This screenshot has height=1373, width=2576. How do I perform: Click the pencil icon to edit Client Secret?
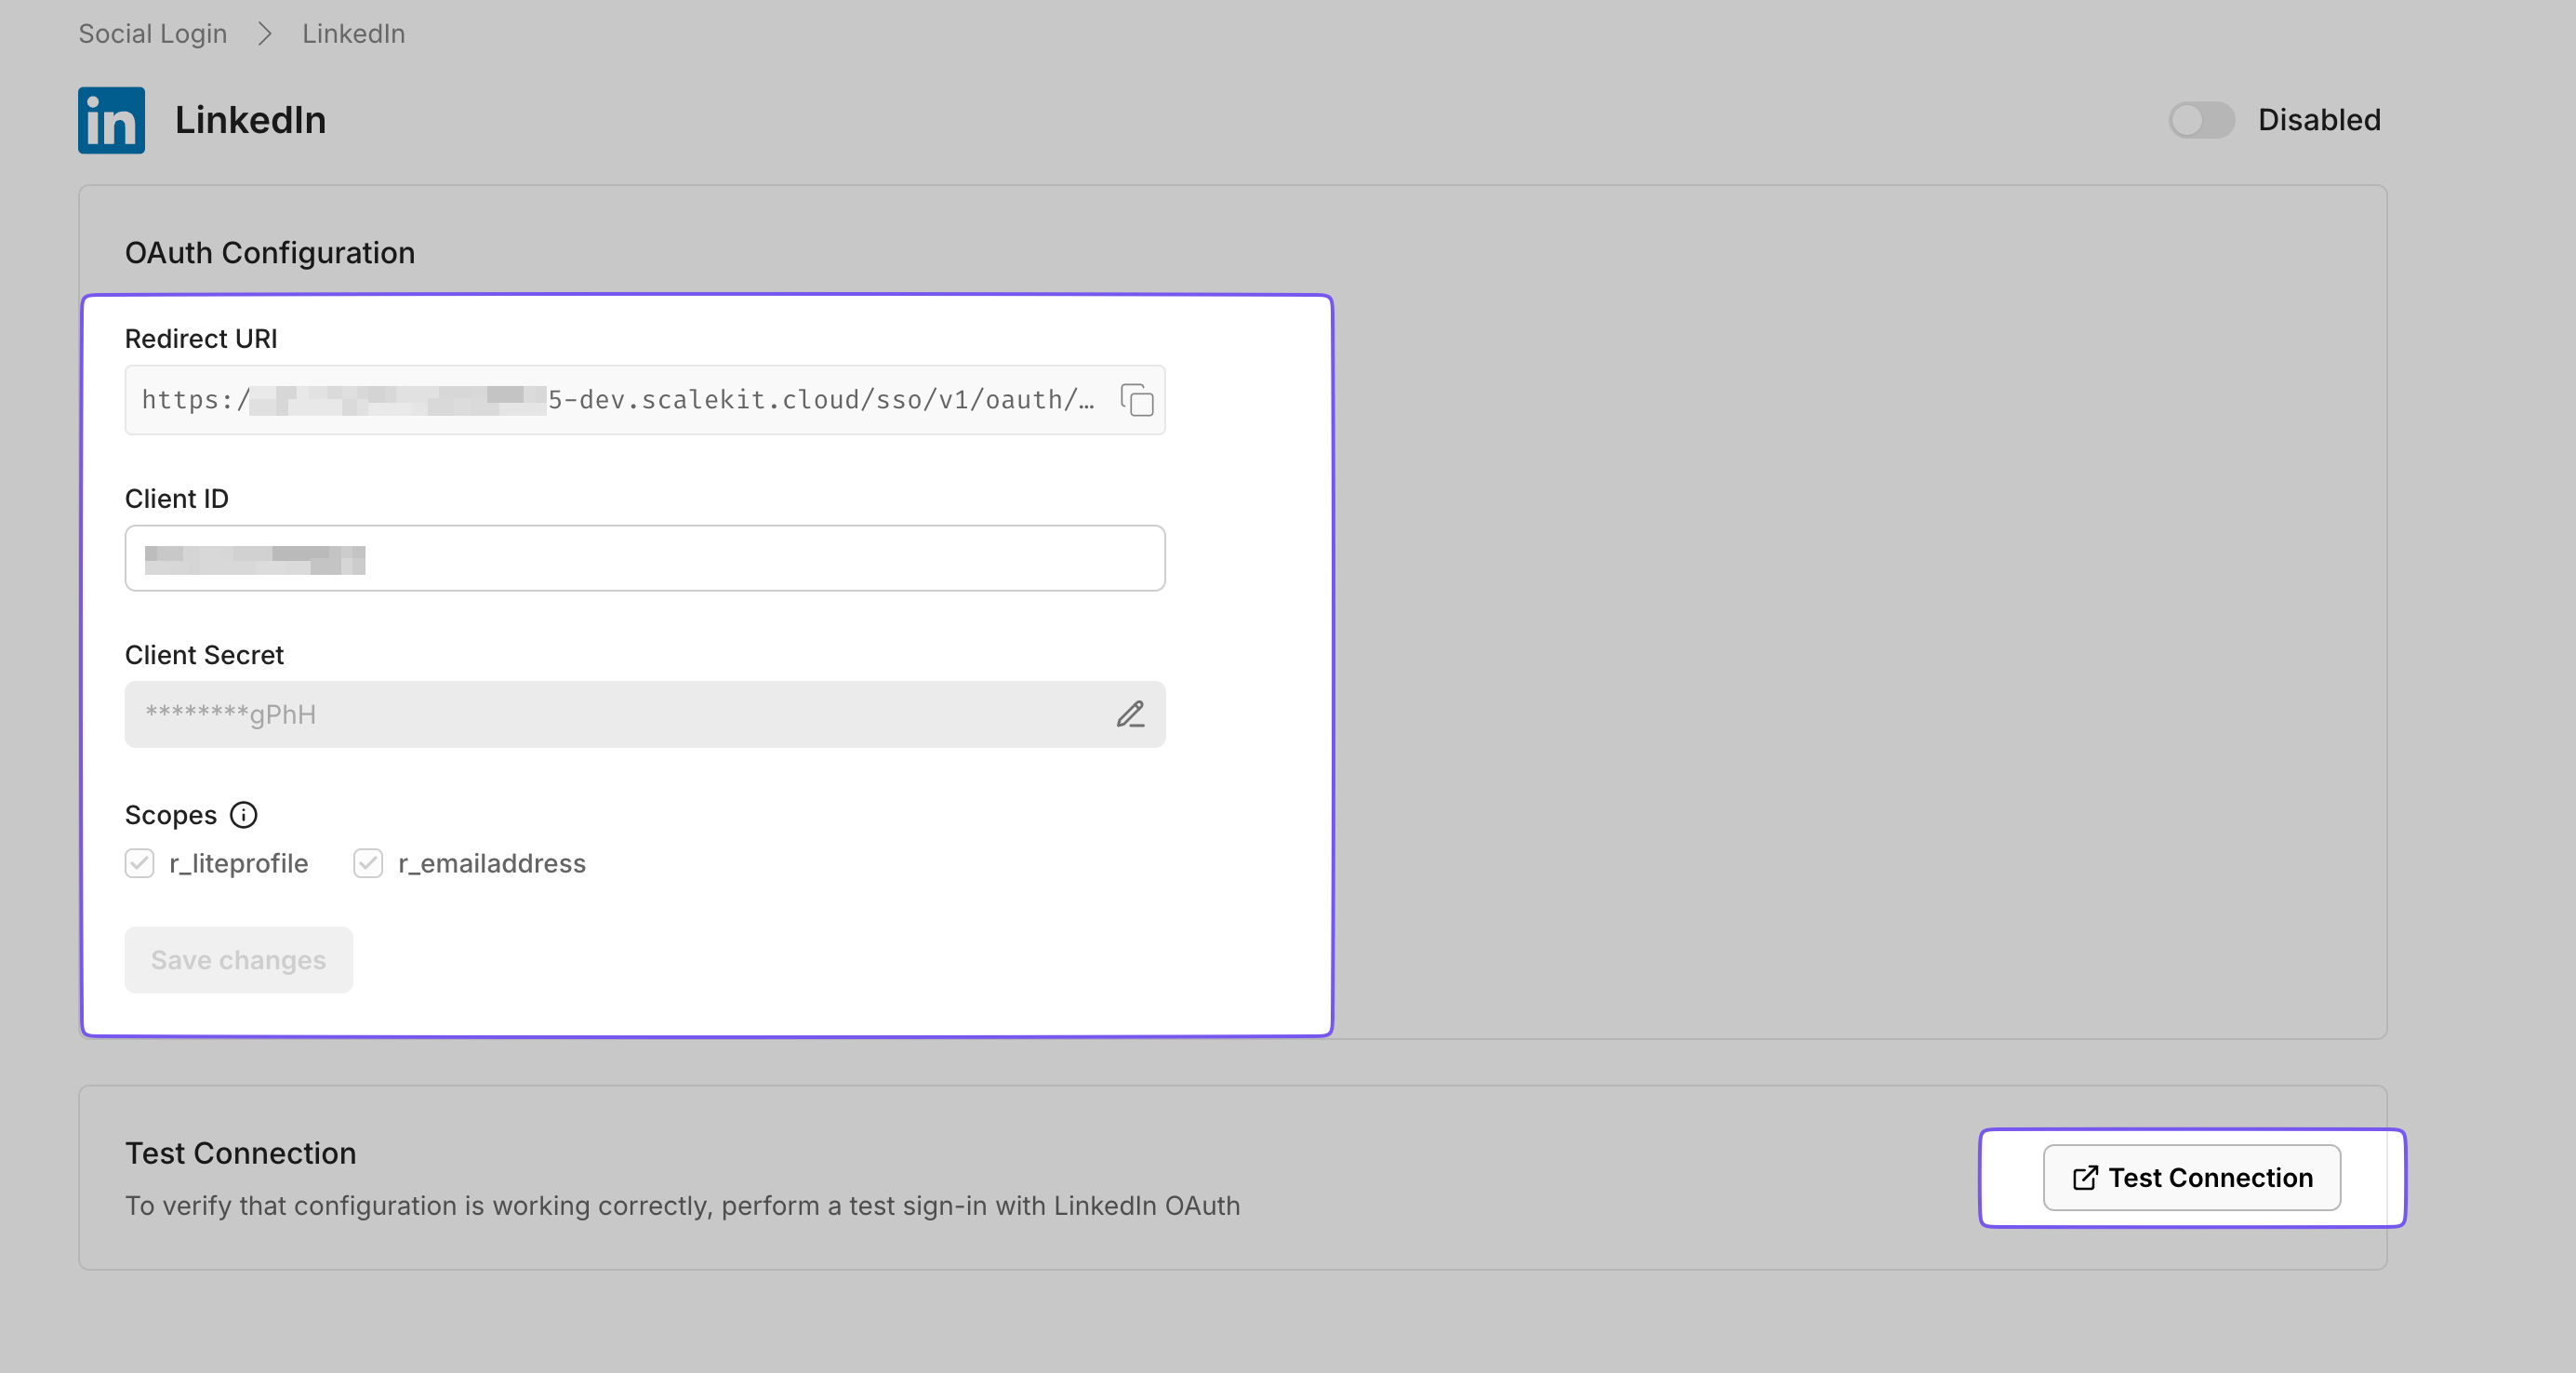pos(1131,714)
